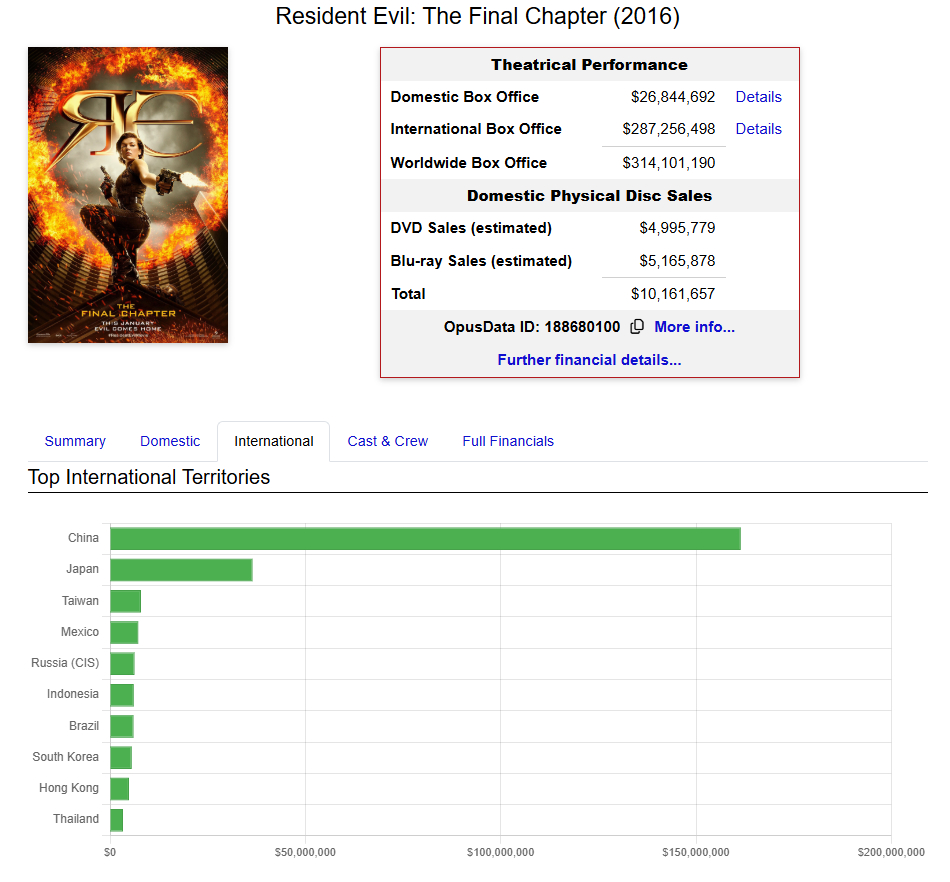Click the $50,000,000 axis label
Image resolution: width=950 pixels, height=882 pixels.
tap(305, 852)
